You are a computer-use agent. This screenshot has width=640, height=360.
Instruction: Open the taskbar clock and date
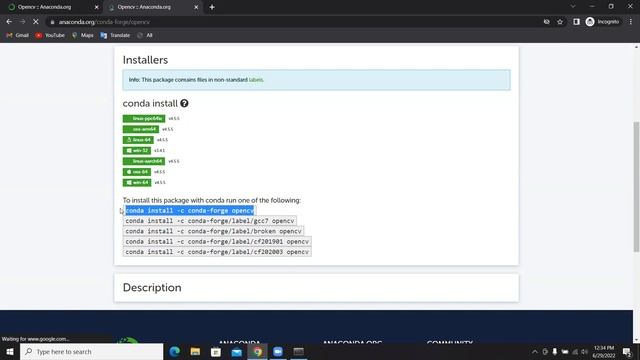pyautogui.click(x=604, y=351)
